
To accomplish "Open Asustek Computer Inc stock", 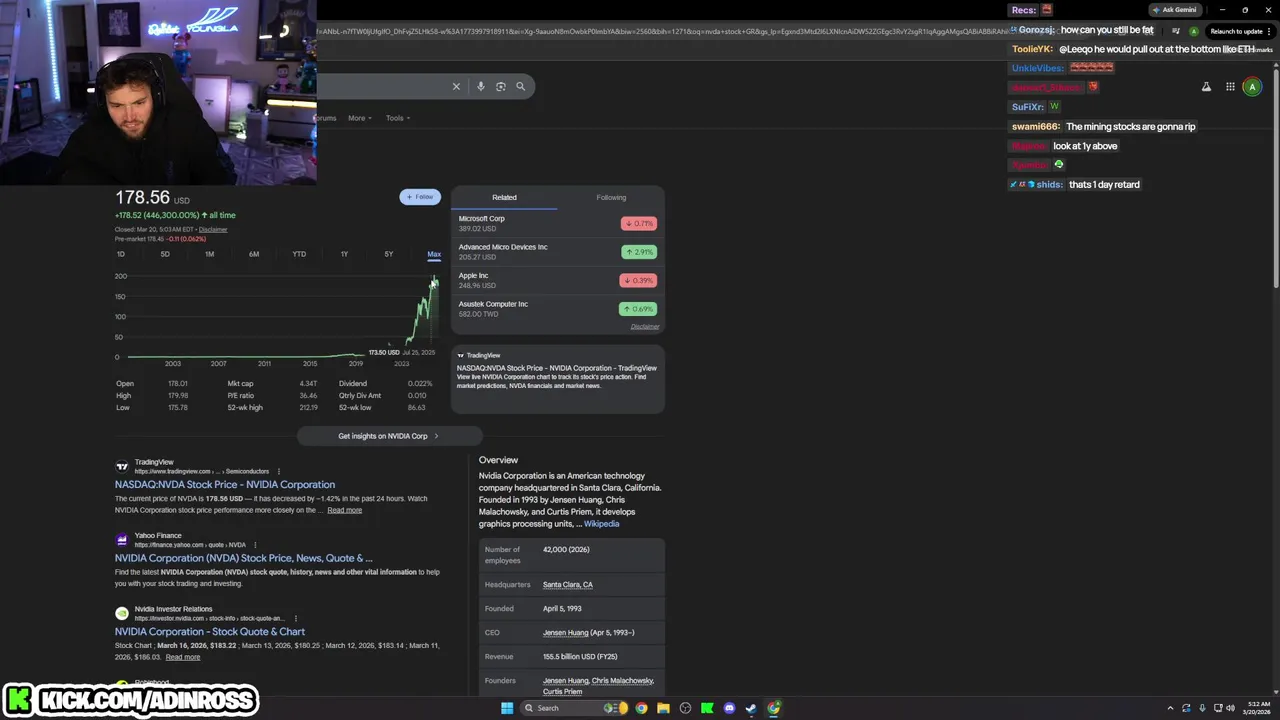I will pos(557,309).
